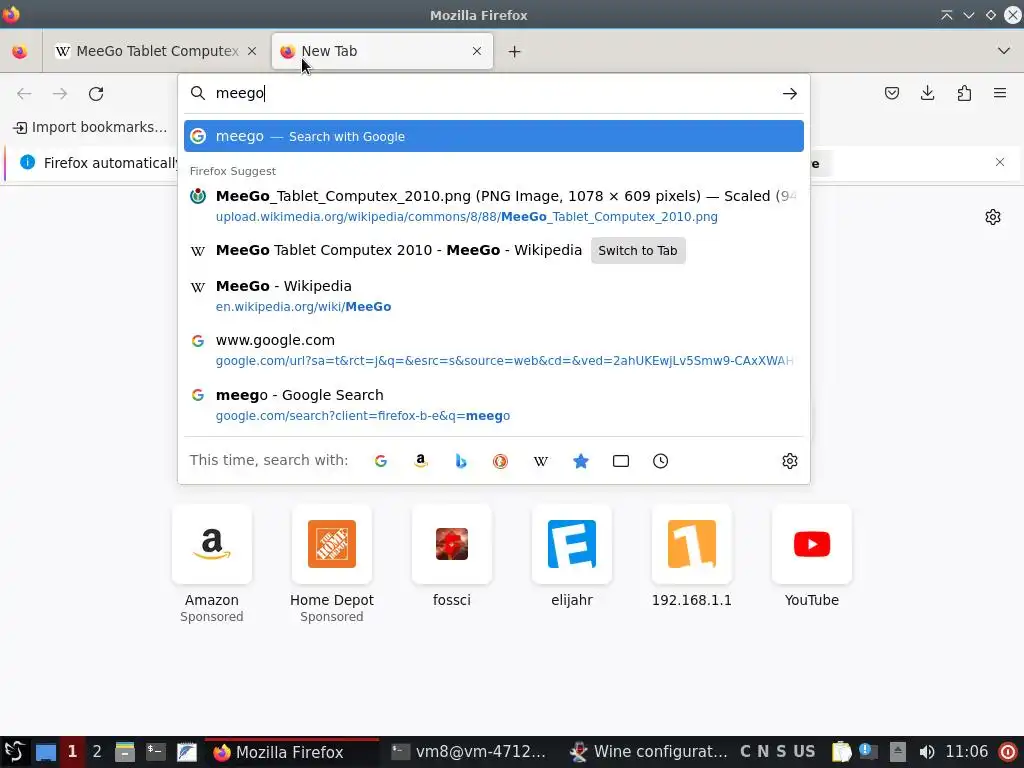This screenshot has width=1024, height=768.
Task: Click Import bookmarks in bookmarks toolbar
Action: click(90, 127)
